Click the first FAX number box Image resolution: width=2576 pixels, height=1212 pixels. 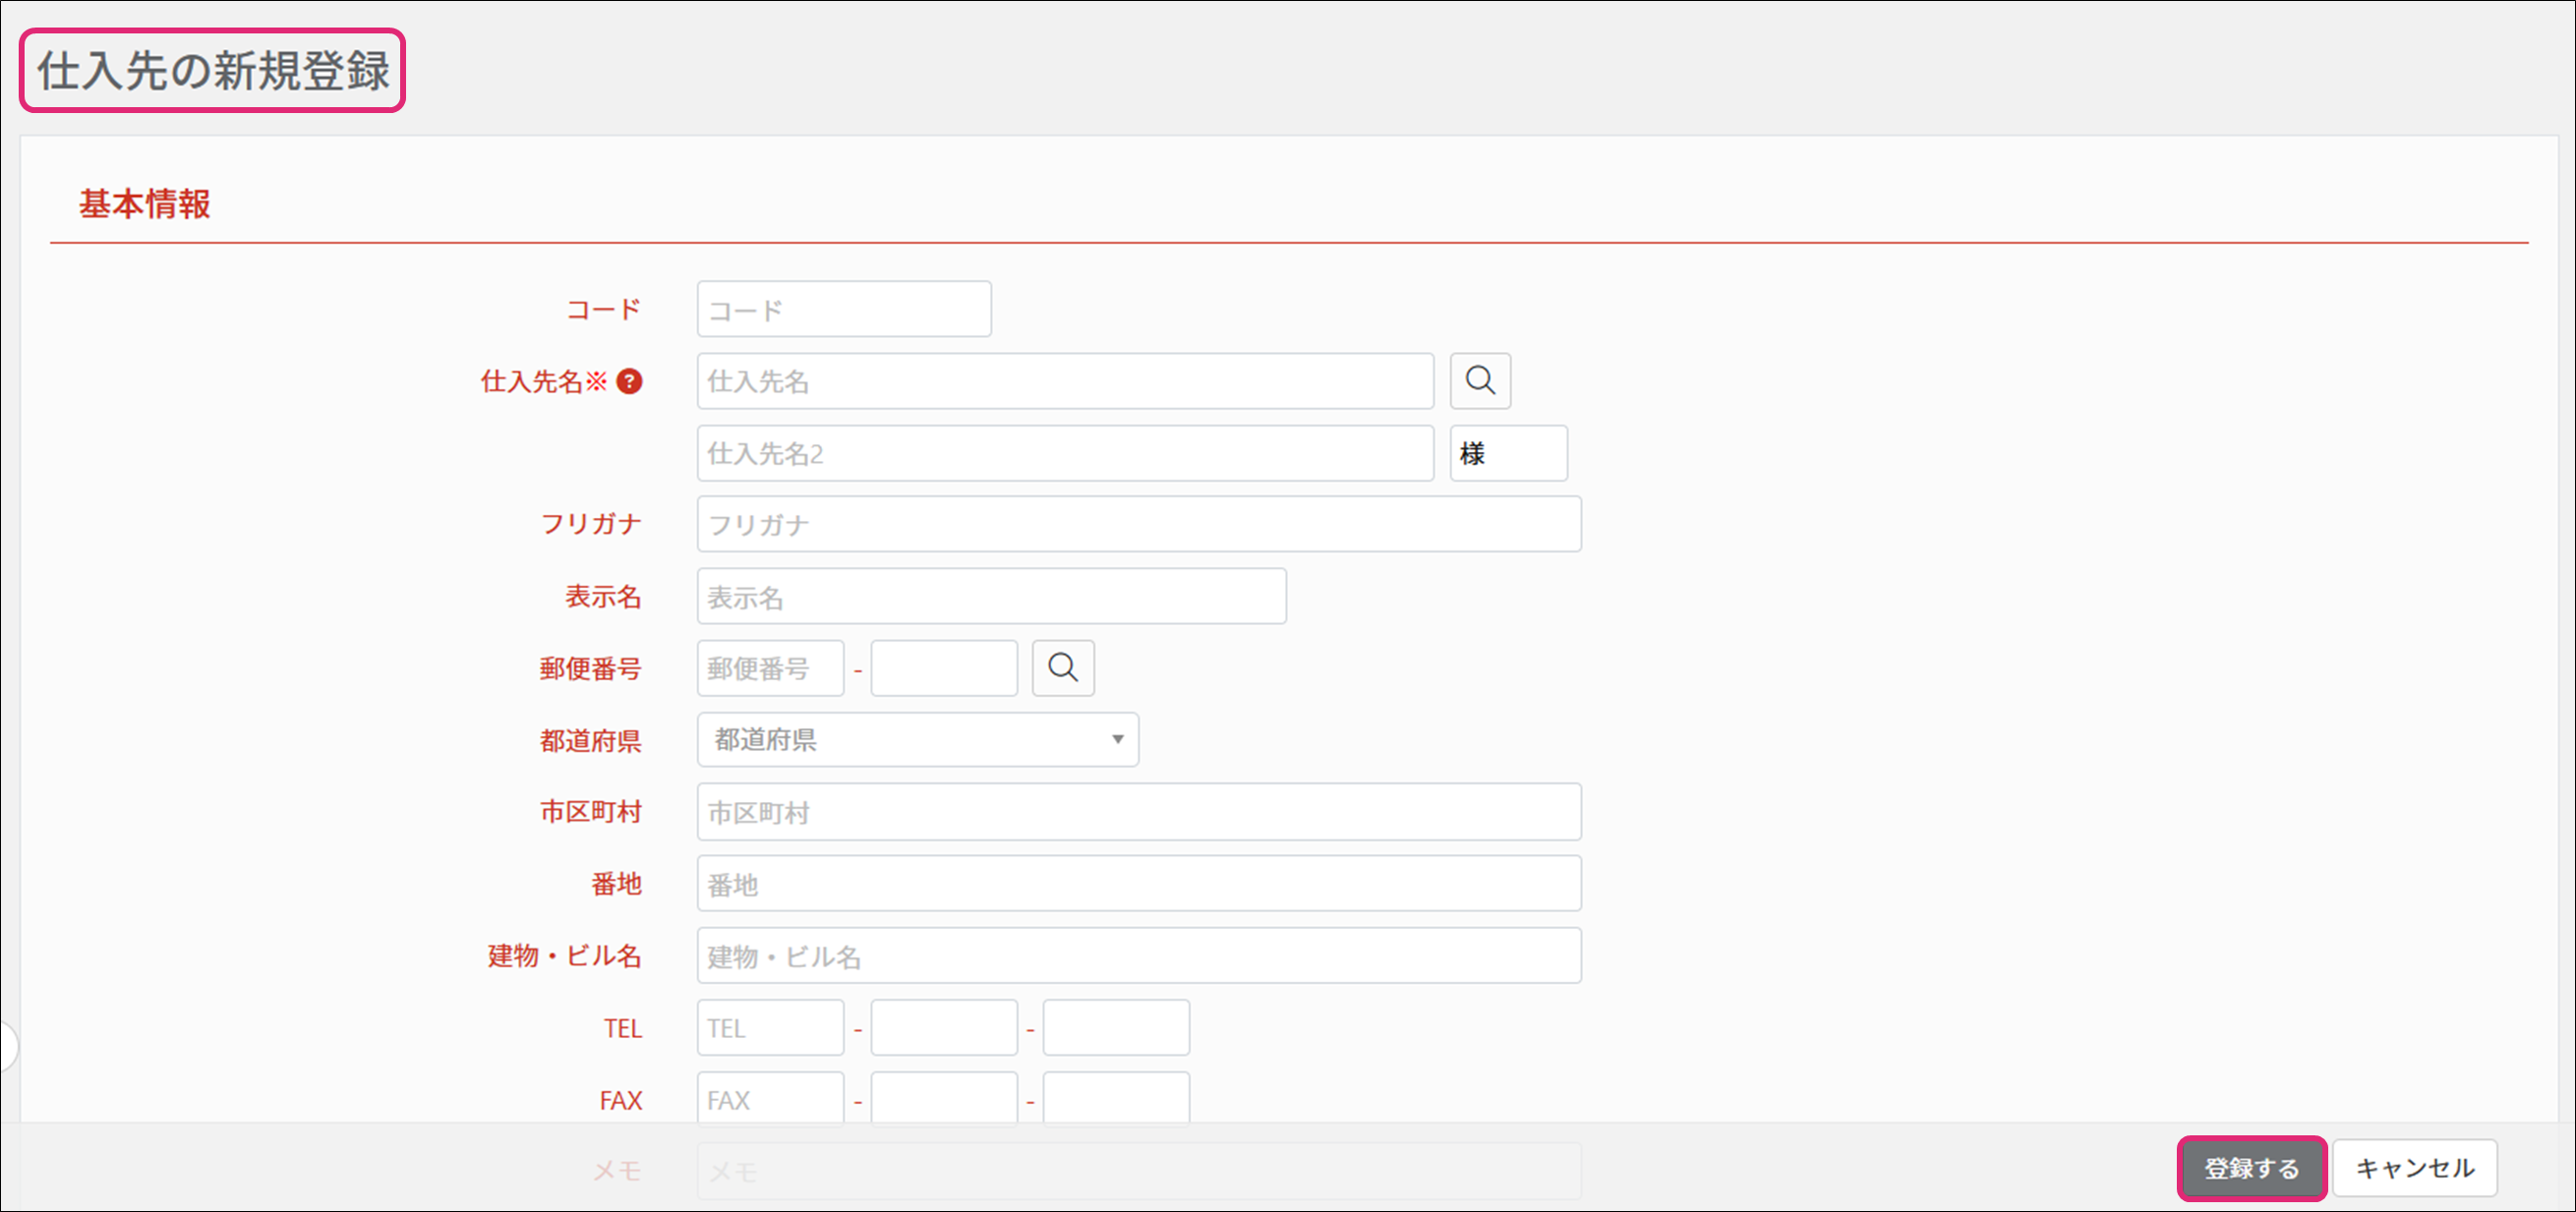click(770, 1098)
